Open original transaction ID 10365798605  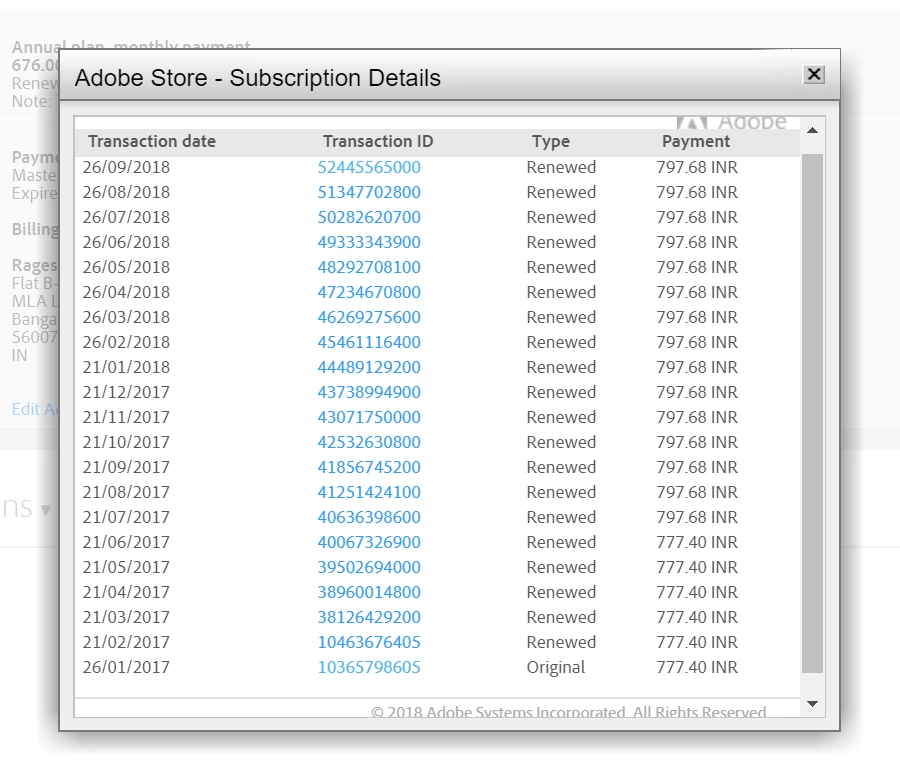pyautogui.click(x=369, y=667)
